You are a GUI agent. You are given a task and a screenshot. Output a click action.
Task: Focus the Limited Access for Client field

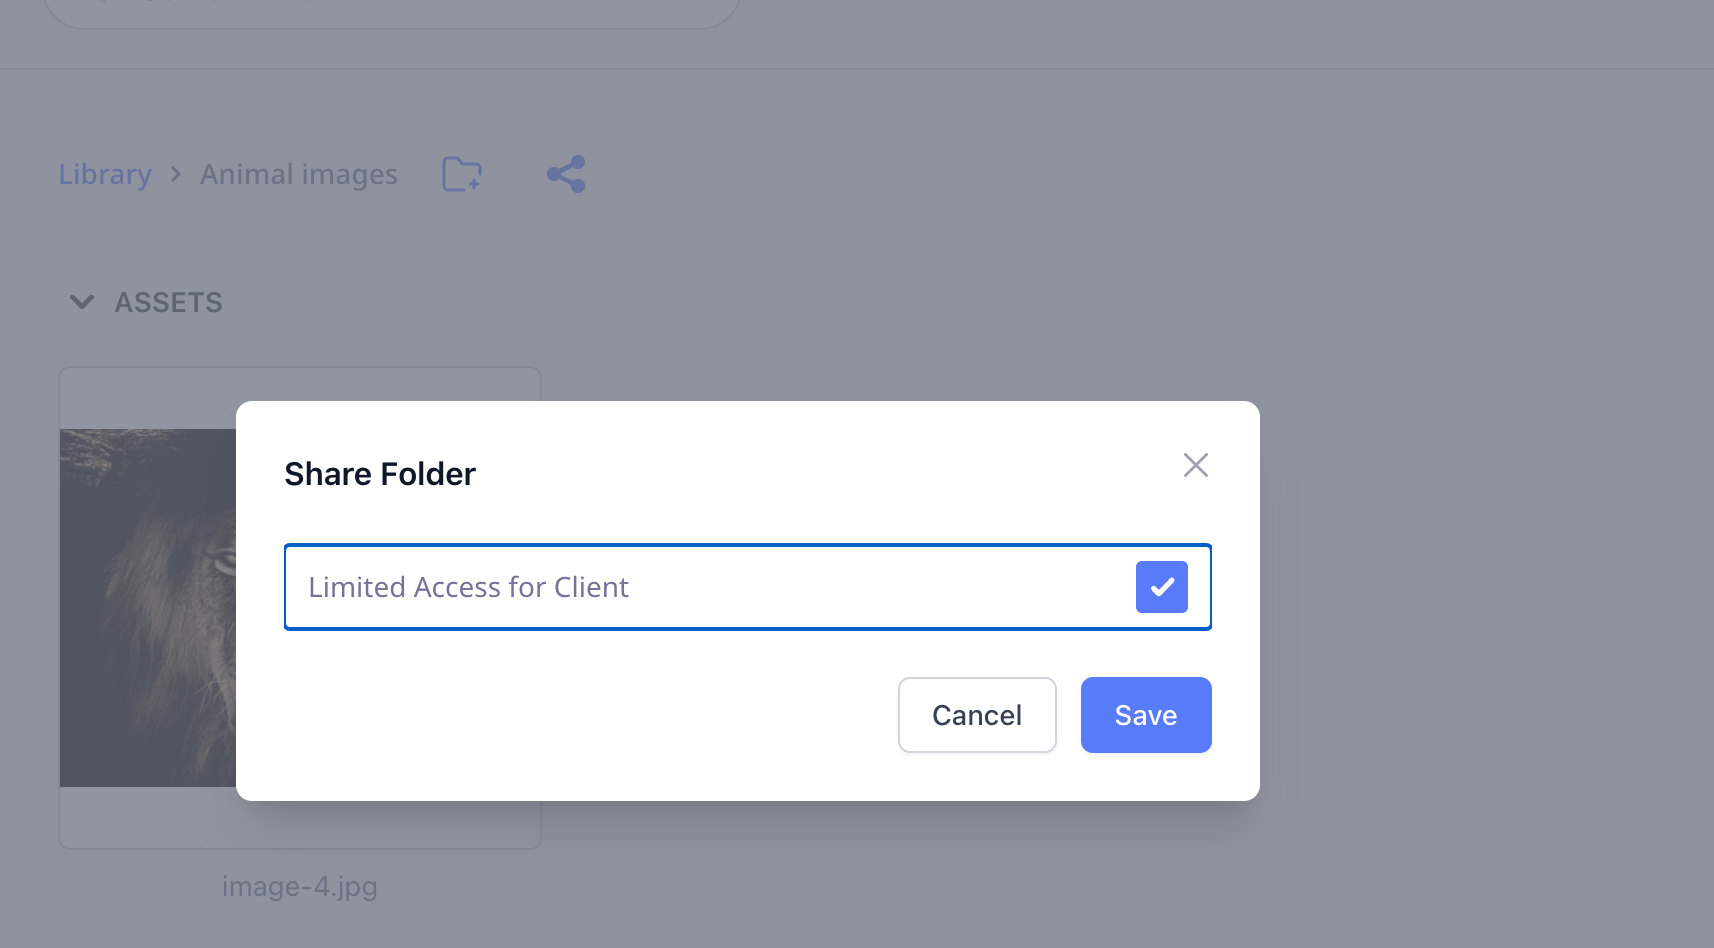tap(700, 587)
